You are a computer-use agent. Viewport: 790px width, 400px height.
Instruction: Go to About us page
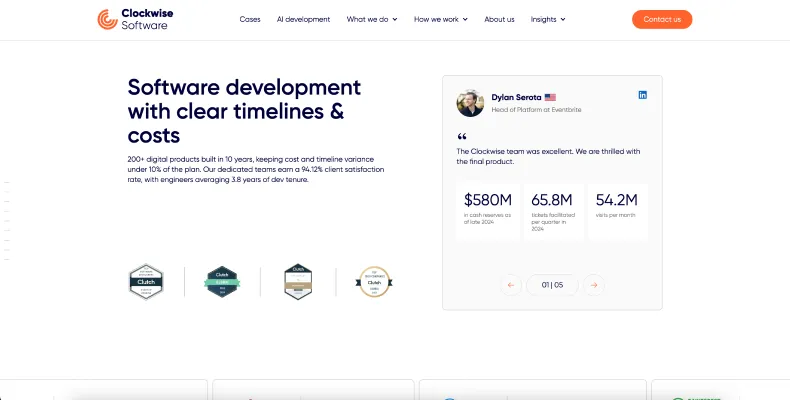tap(499, 19)
